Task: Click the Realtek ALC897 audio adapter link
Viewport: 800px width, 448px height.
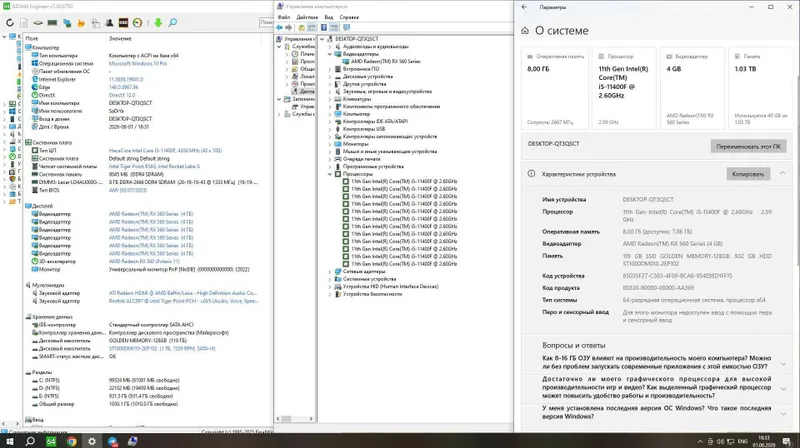Action: [184, 301]
